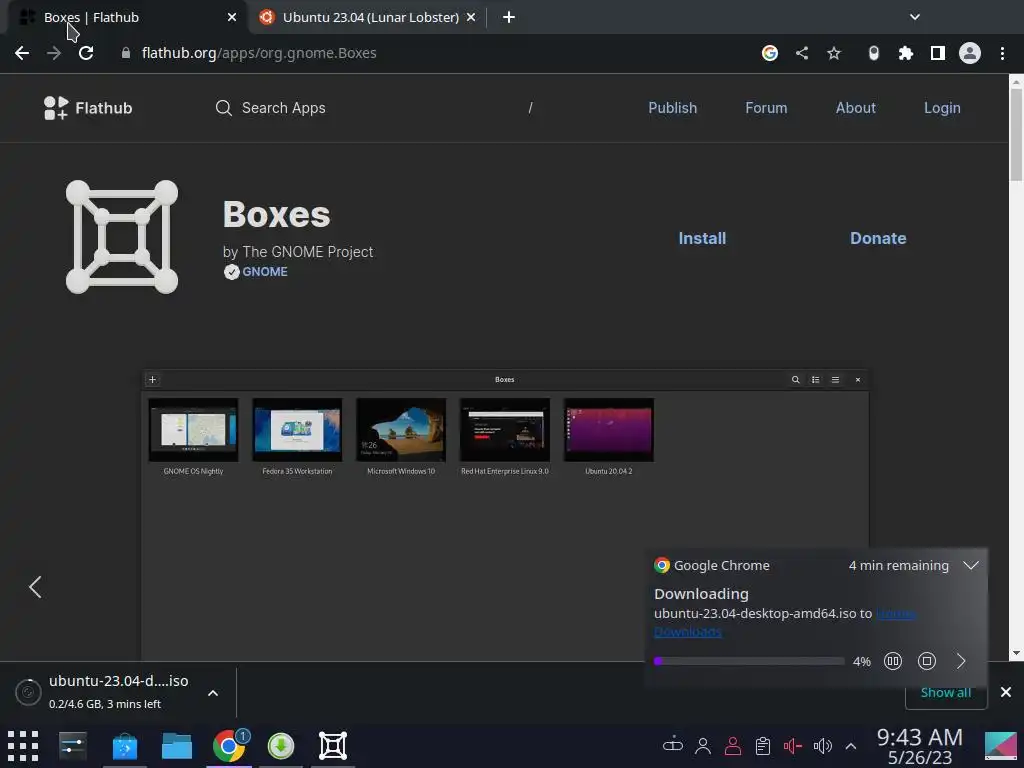Open the Publish page
1024x768 pixels.
(x=673, y=108)
